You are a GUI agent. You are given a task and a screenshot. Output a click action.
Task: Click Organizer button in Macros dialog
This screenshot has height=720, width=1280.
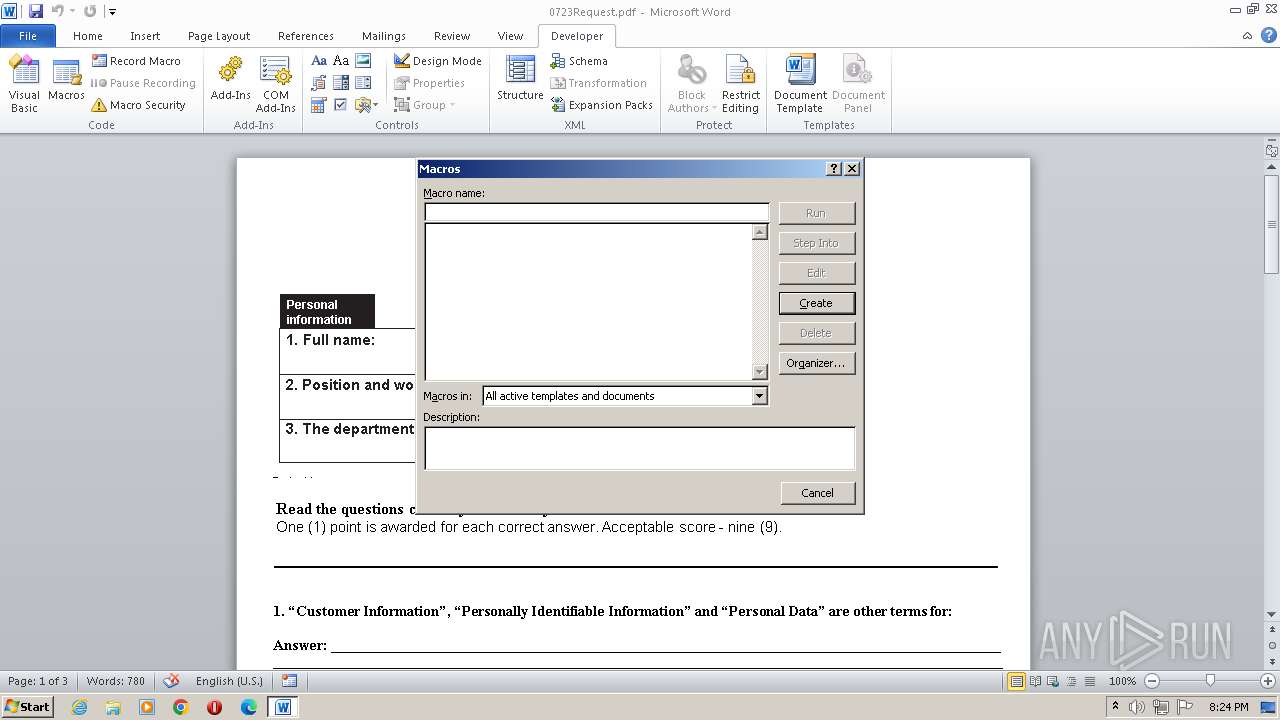pyautogui.click(x=816, y=363)
